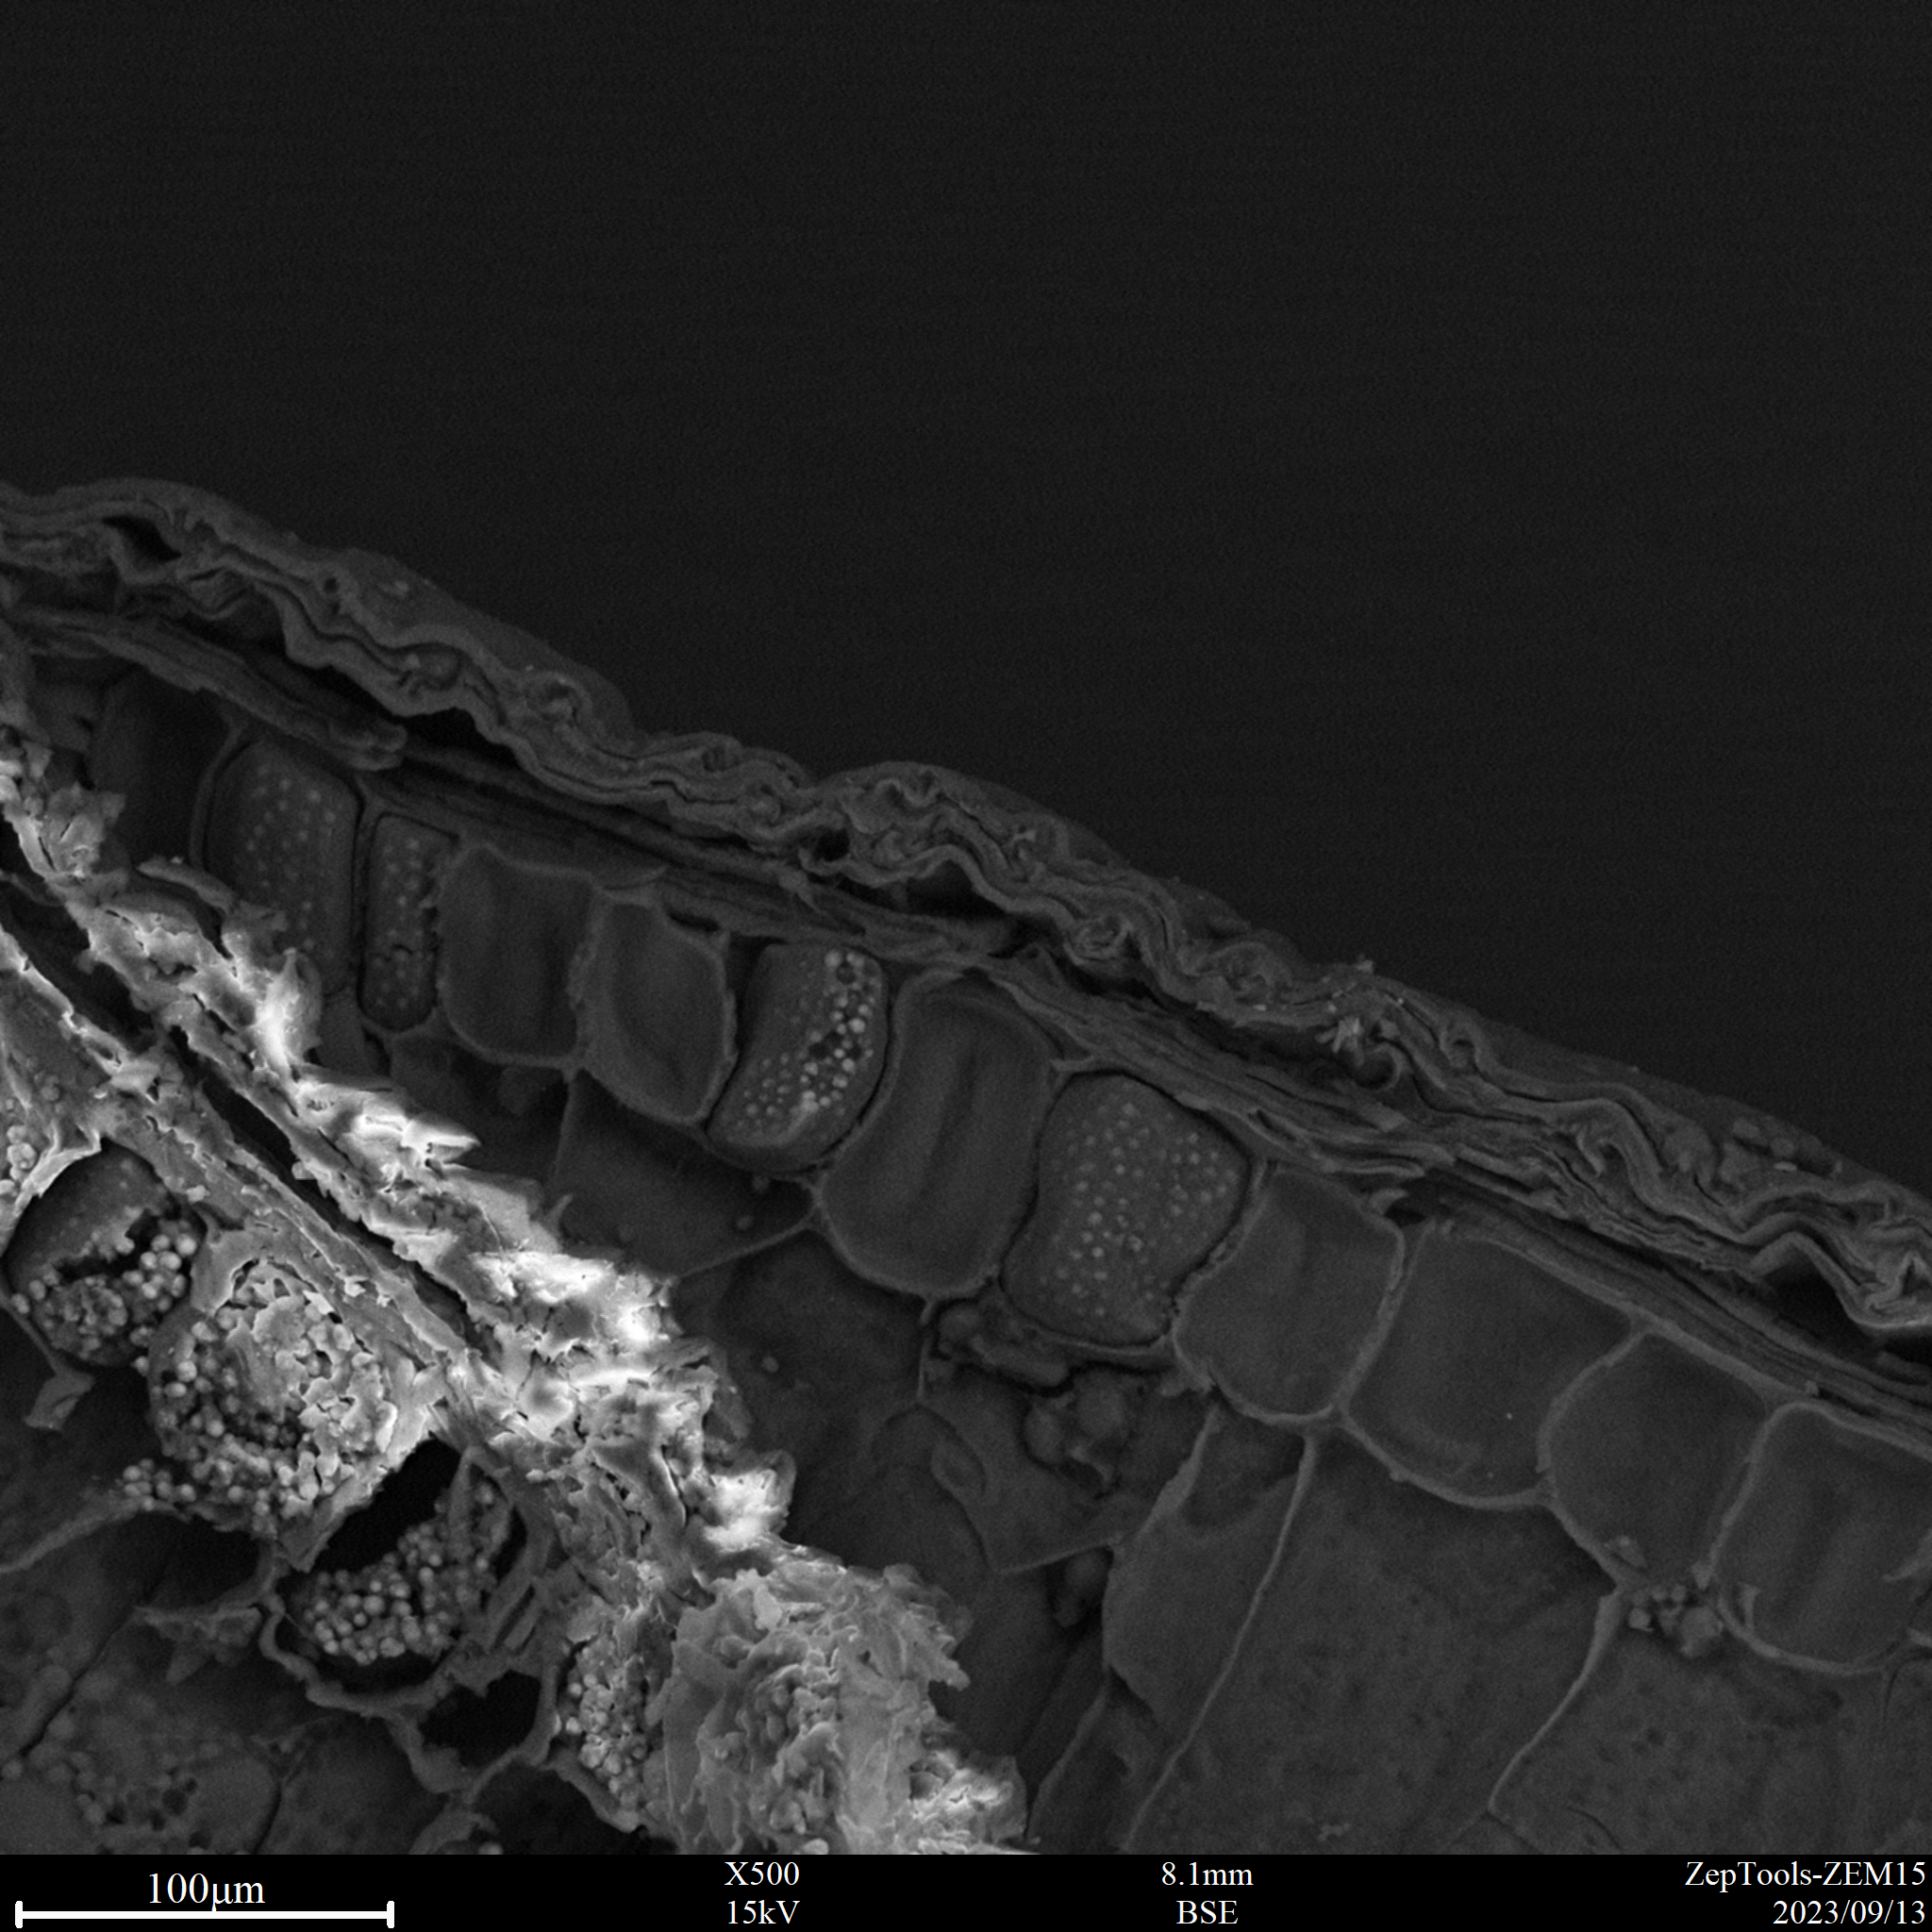Click the BSE detector label
The width and height of the screenshot is (1932, 1932).
point(1207,1913)
